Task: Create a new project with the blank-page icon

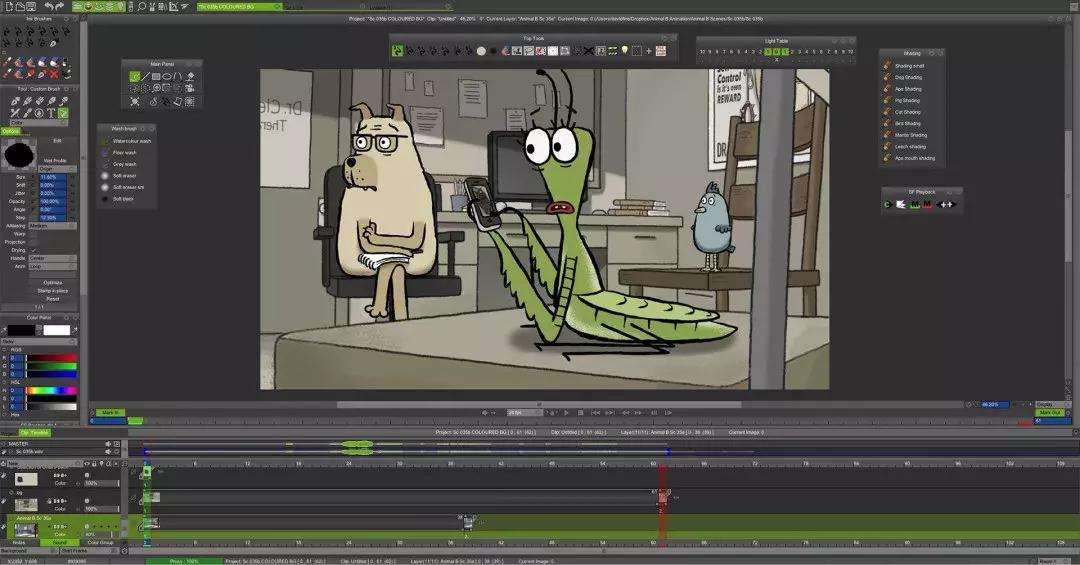Action: pyautogui.click(x=10, y=6)
